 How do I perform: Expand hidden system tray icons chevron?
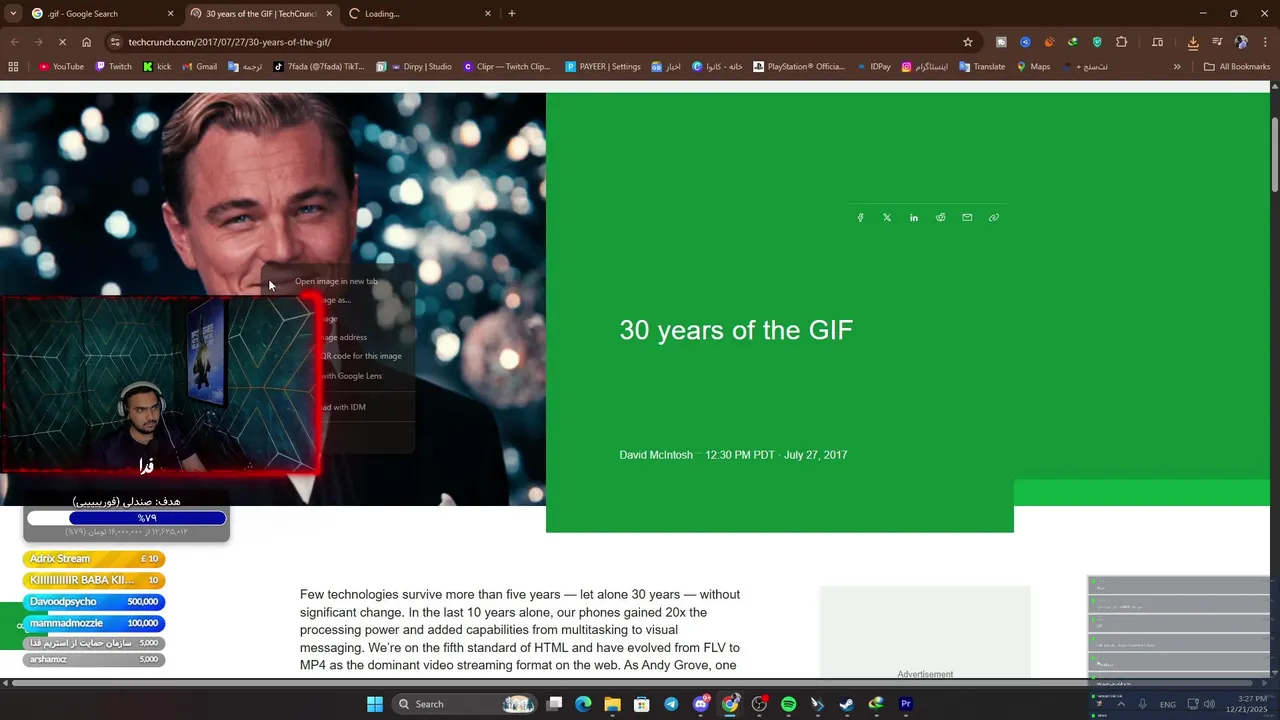point(1121,704)
